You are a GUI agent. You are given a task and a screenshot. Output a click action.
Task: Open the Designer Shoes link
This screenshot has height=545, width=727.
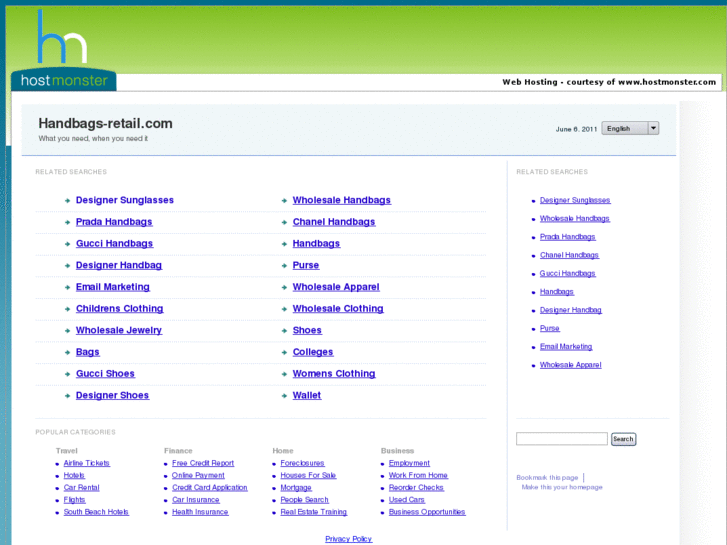click(x=112, y=396)
